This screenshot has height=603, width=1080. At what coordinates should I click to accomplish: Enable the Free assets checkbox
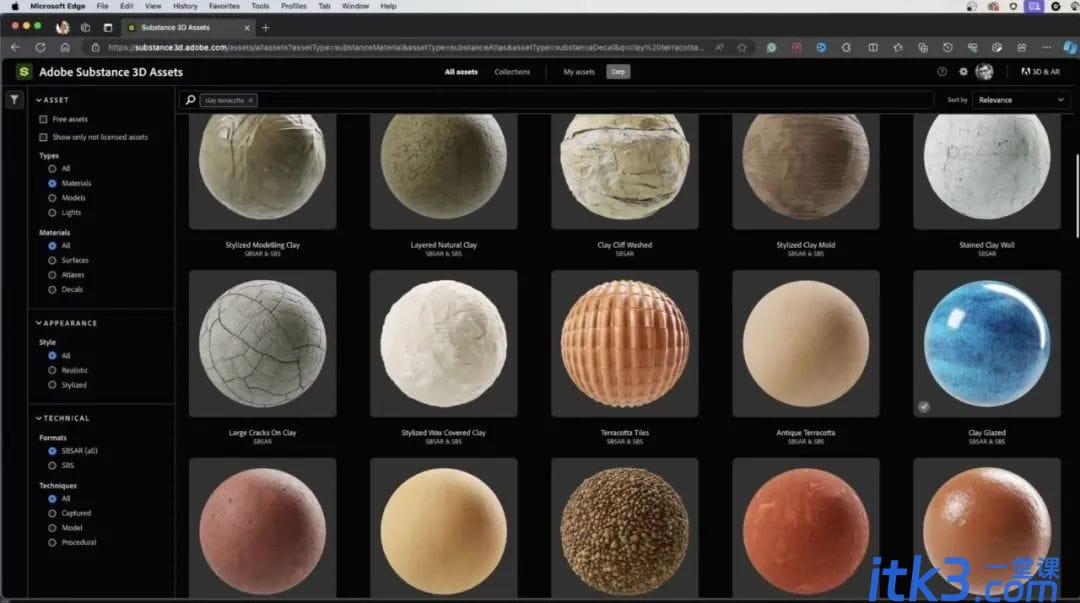43,119
